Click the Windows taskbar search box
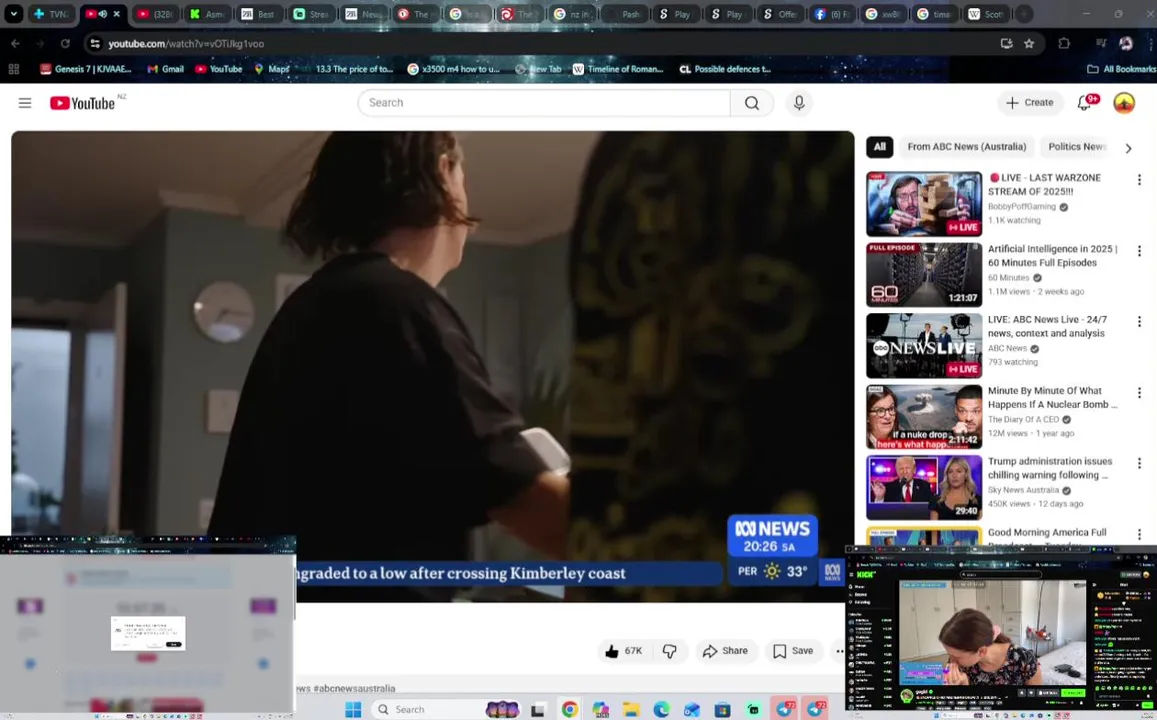Screen dimensions: 1157x720 [x=444, y=709]
